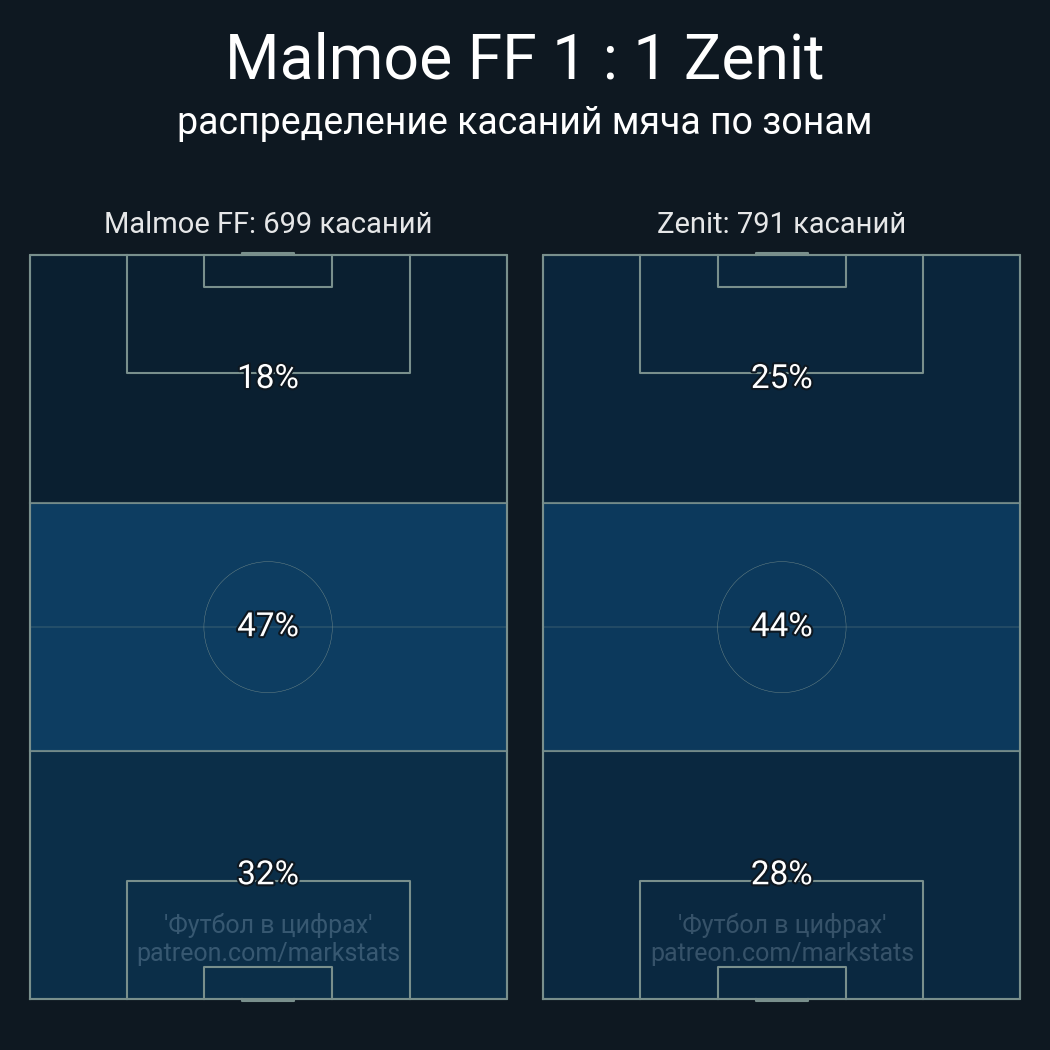Viewport: 1050px width, 1050px height.
Task: Click 'Футбол в цифрах' watermark on right pitch
Action: [x=781, y=925]
